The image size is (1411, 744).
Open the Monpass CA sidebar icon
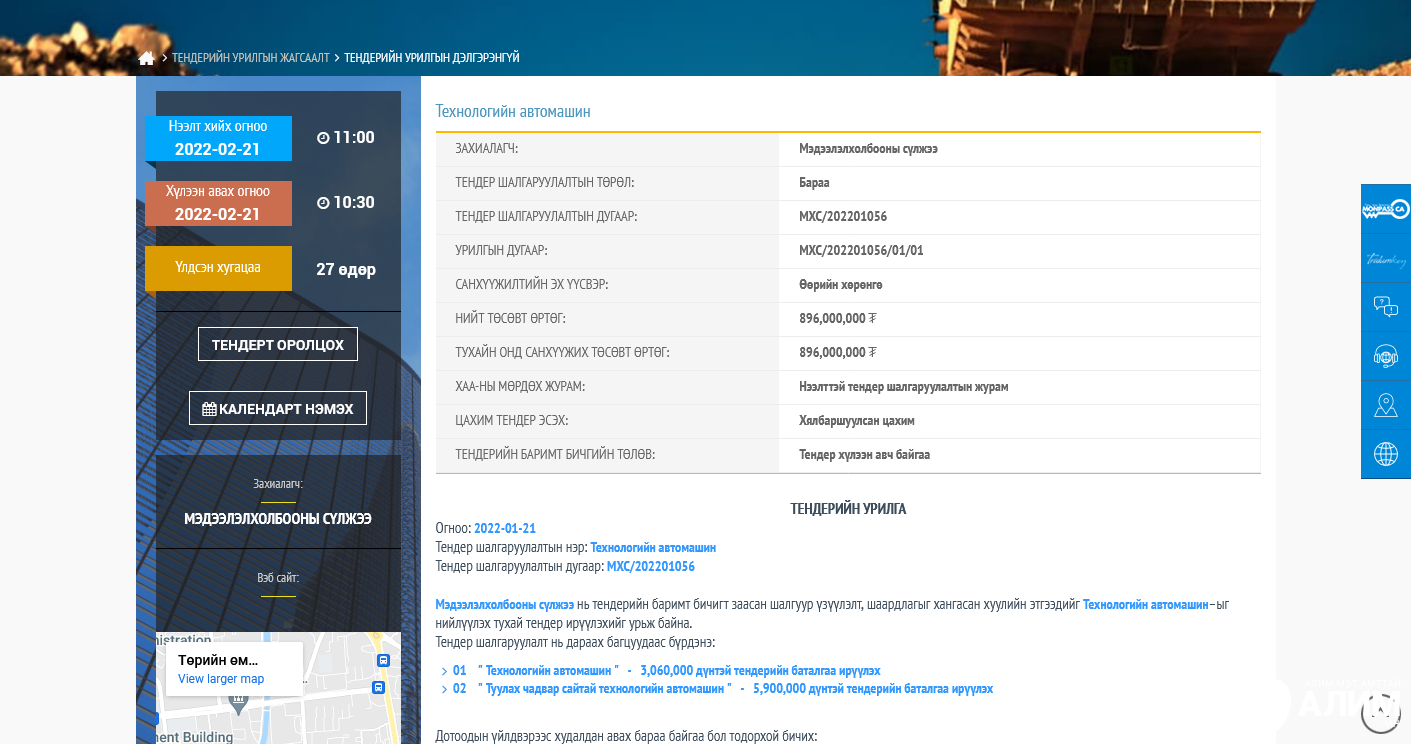point(1386,209)
